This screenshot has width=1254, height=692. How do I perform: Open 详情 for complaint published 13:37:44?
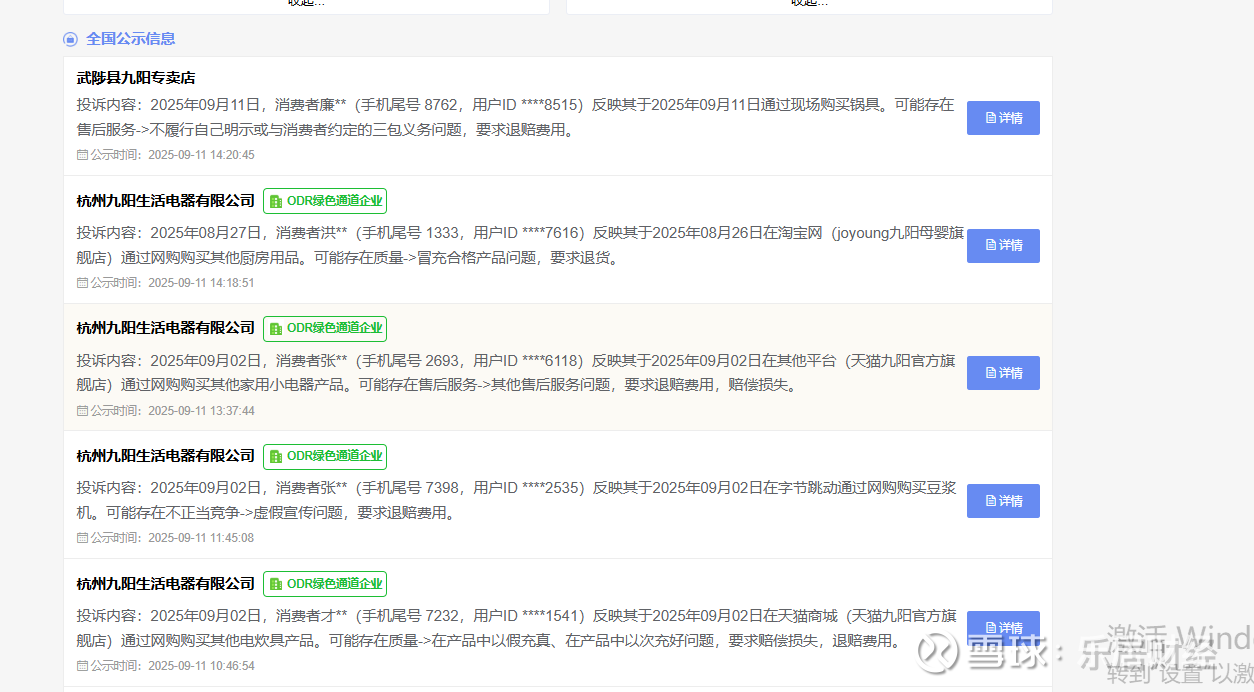coord(1003,373)
